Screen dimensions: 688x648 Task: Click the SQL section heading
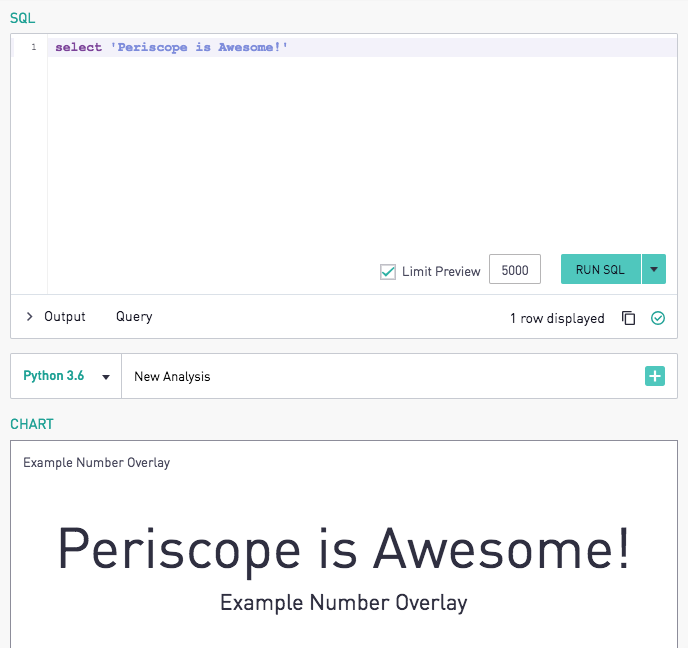coord(22,18)
